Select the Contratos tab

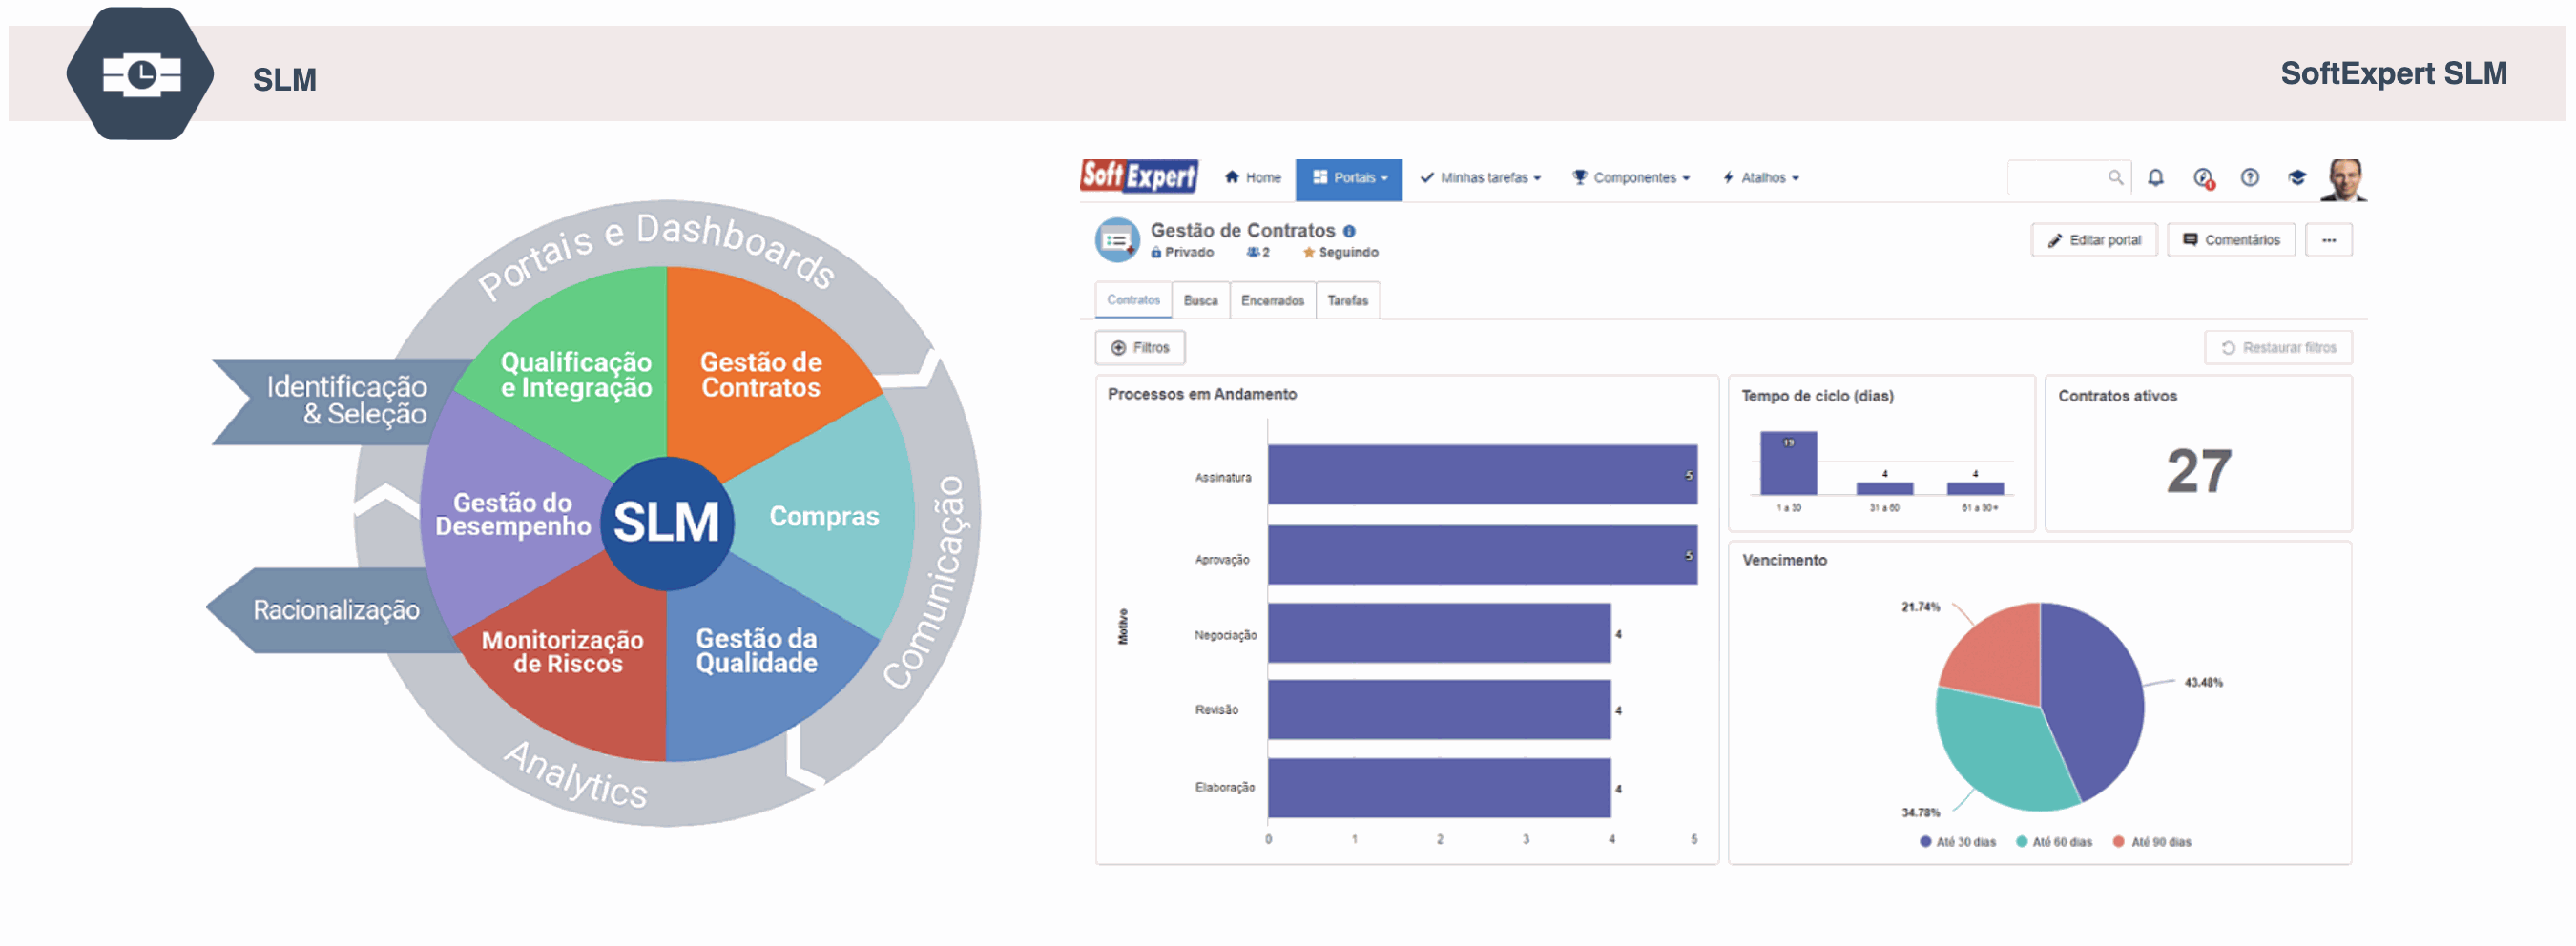pos(1133,300)
